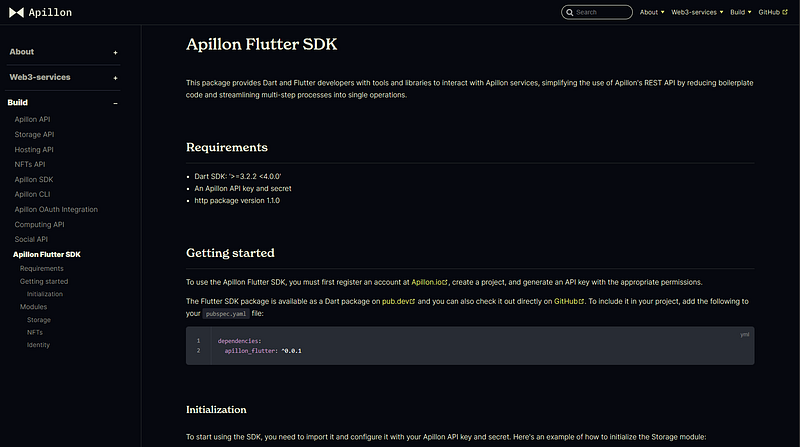Jump to Requirements in sidebar outline
Image resolution: width=800 pixels, height=447 pixels.
[x=42, y=268]
